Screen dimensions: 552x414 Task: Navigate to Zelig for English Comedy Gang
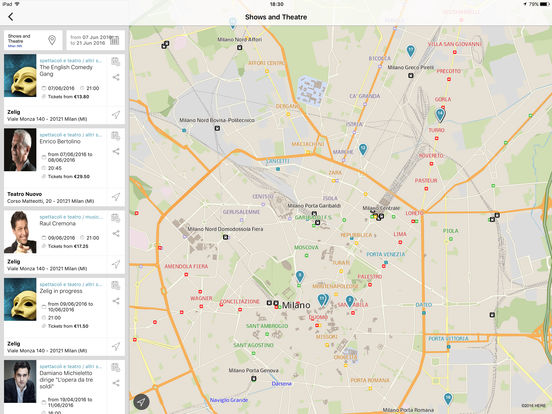click(x=116, y=115)
